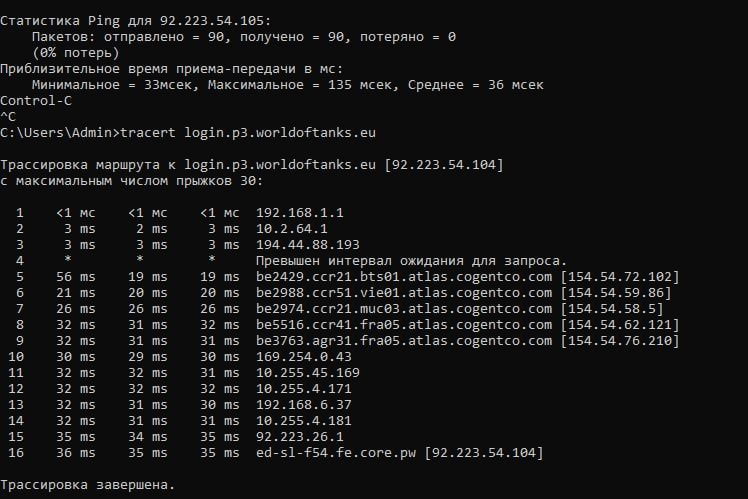Click the 92.223.26.1 address in hop 15
The image size is (748, 499).
(x=300, y=437)
